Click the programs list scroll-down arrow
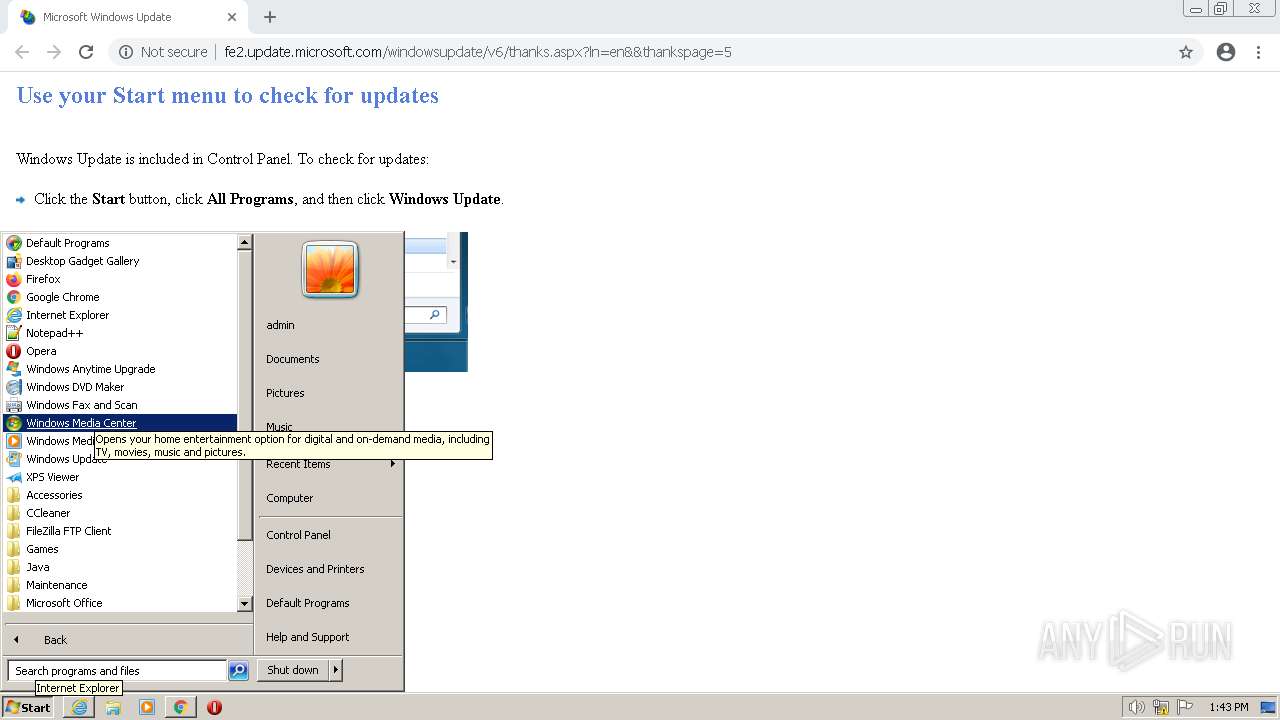 tap(245, 604)
